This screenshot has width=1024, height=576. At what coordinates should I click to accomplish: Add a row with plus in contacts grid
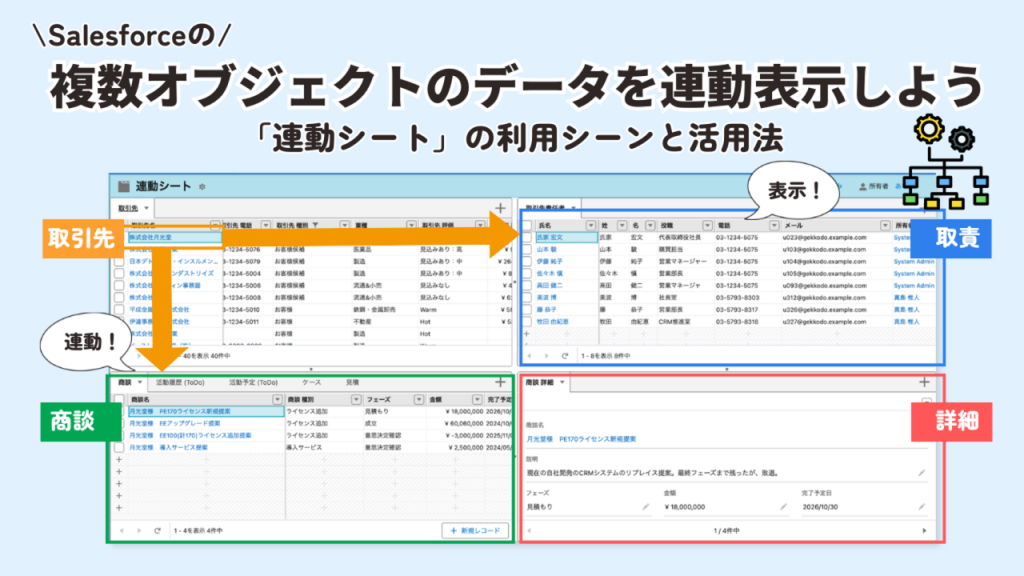pyautogui.click(x=527, y=334)
